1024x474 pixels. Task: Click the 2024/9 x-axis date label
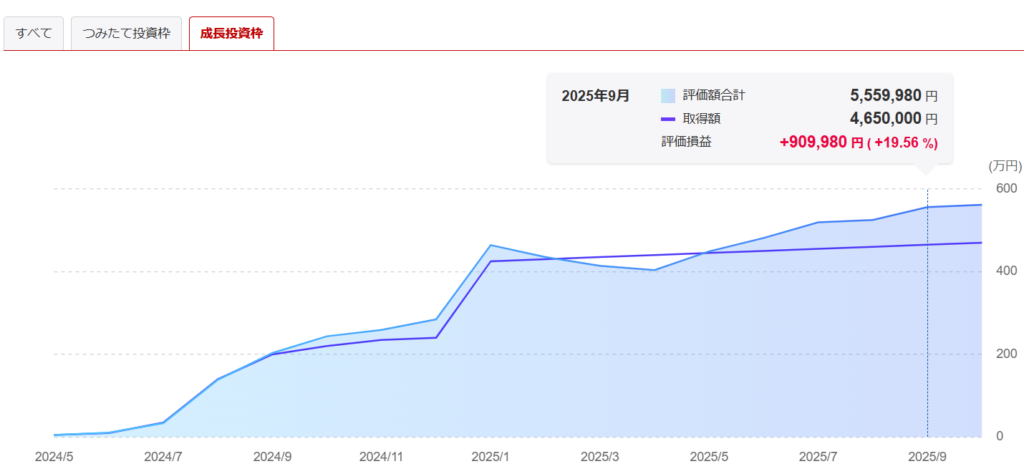point(272,456)
